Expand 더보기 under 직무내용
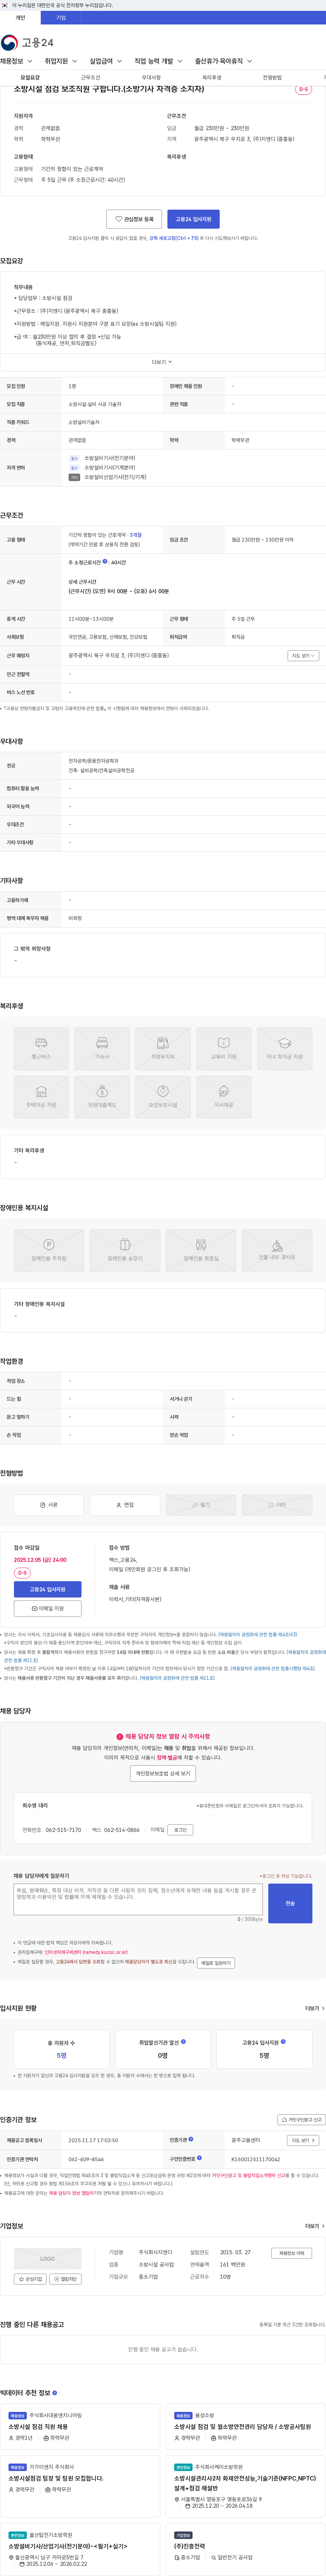The height and width of the screenshot is (2576, 326). point(162,362)
